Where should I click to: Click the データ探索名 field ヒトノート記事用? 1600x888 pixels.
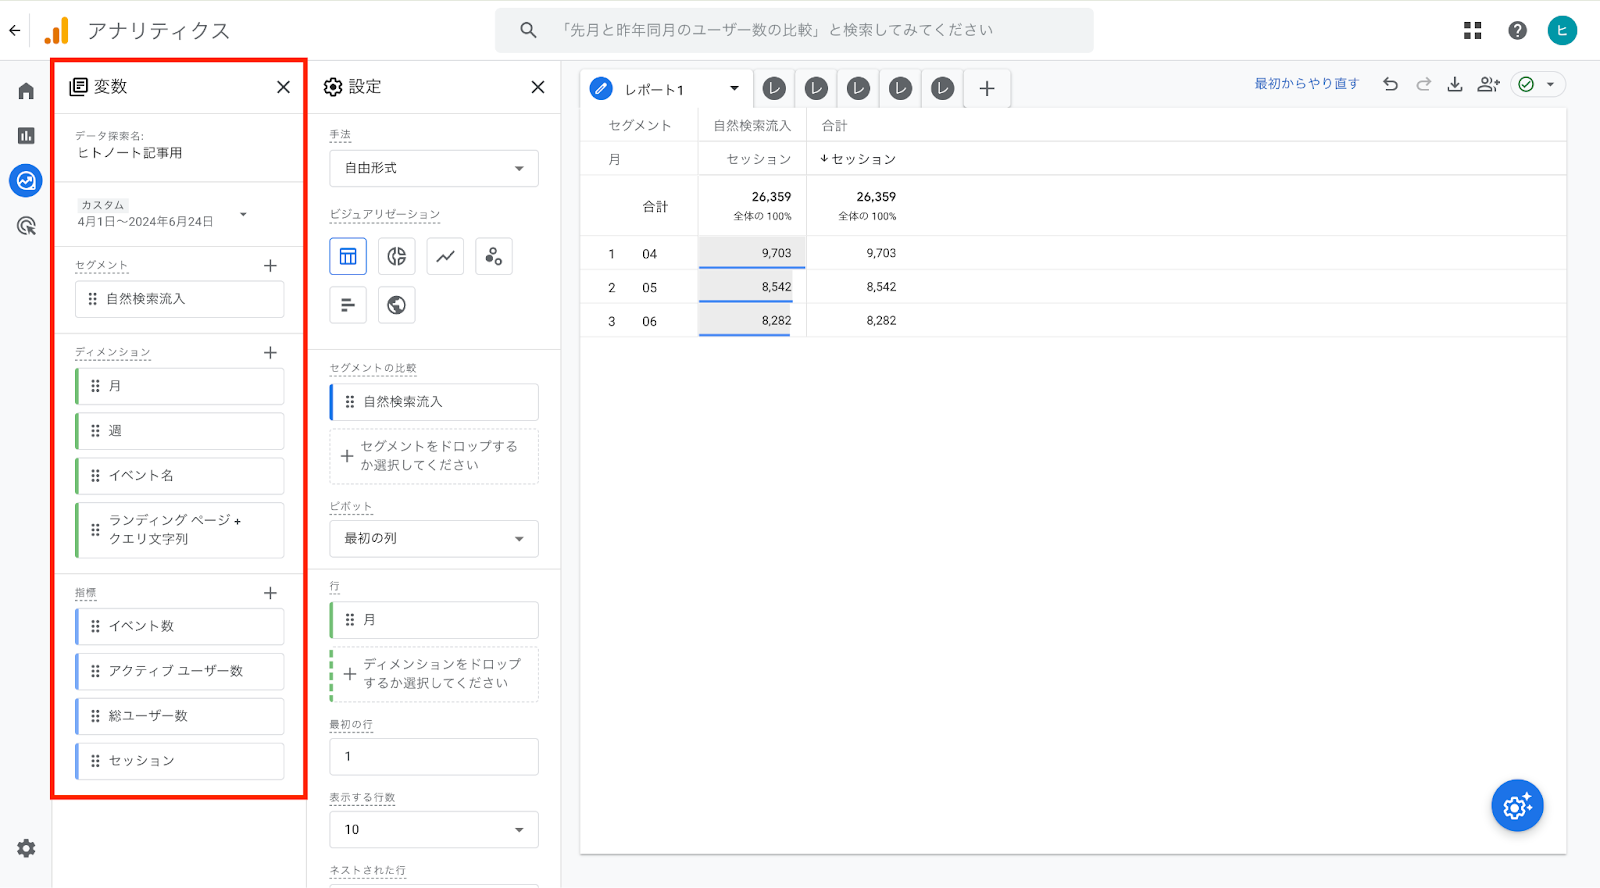point(130,153)
